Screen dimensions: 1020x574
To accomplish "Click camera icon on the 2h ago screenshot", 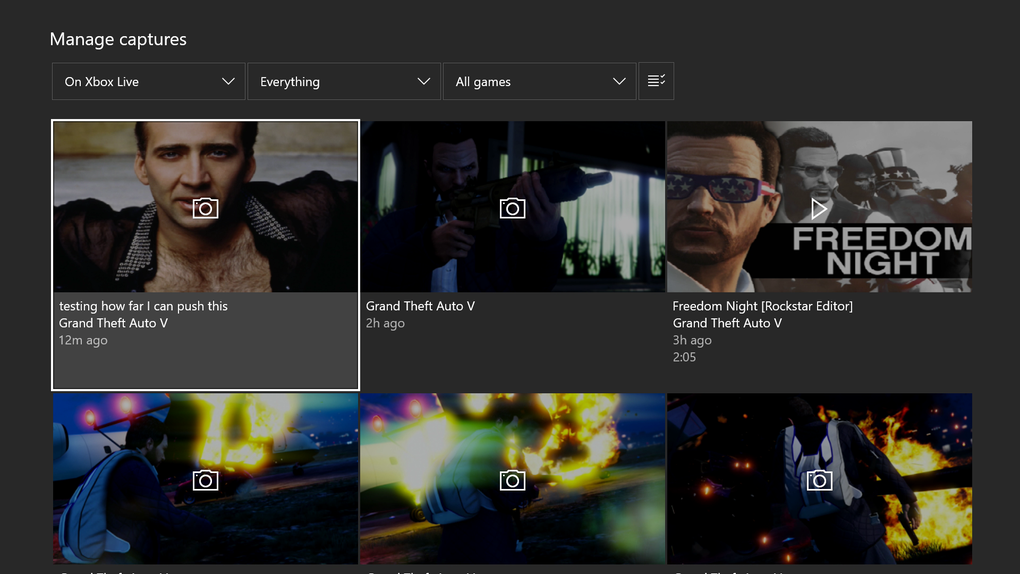I will (x=513, y=208).
